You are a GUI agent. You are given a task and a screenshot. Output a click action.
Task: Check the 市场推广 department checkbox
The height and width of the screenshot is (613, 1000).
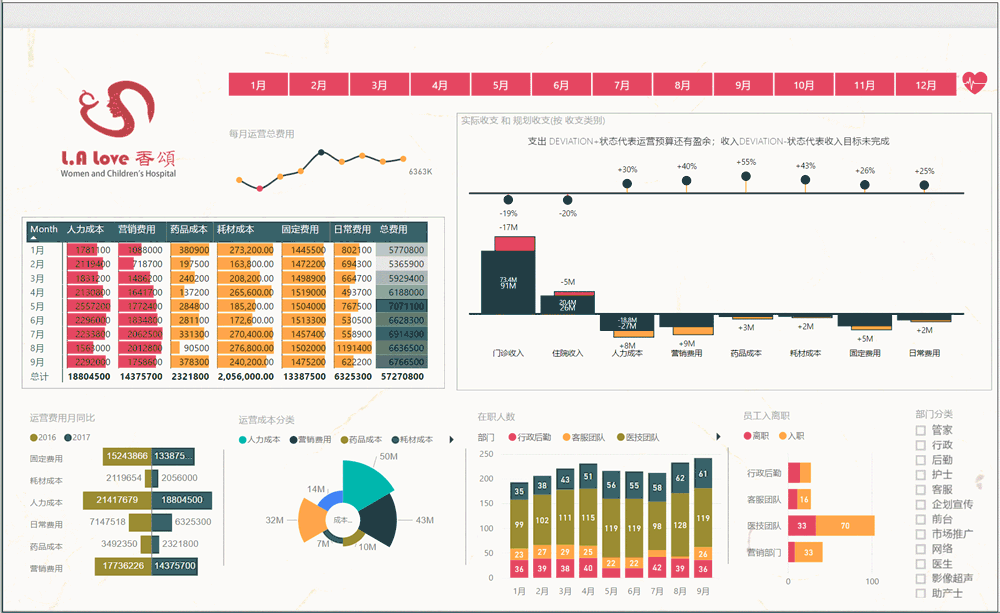tap(920, 534)
